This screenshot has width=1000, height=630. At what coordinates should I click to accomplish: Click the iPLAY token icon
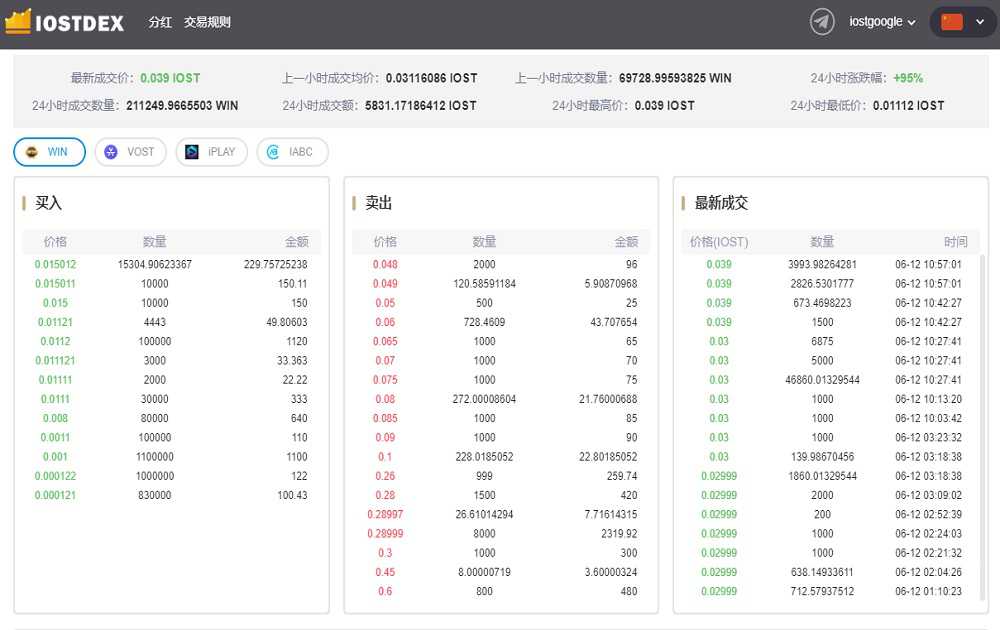[x=192, y=152]
